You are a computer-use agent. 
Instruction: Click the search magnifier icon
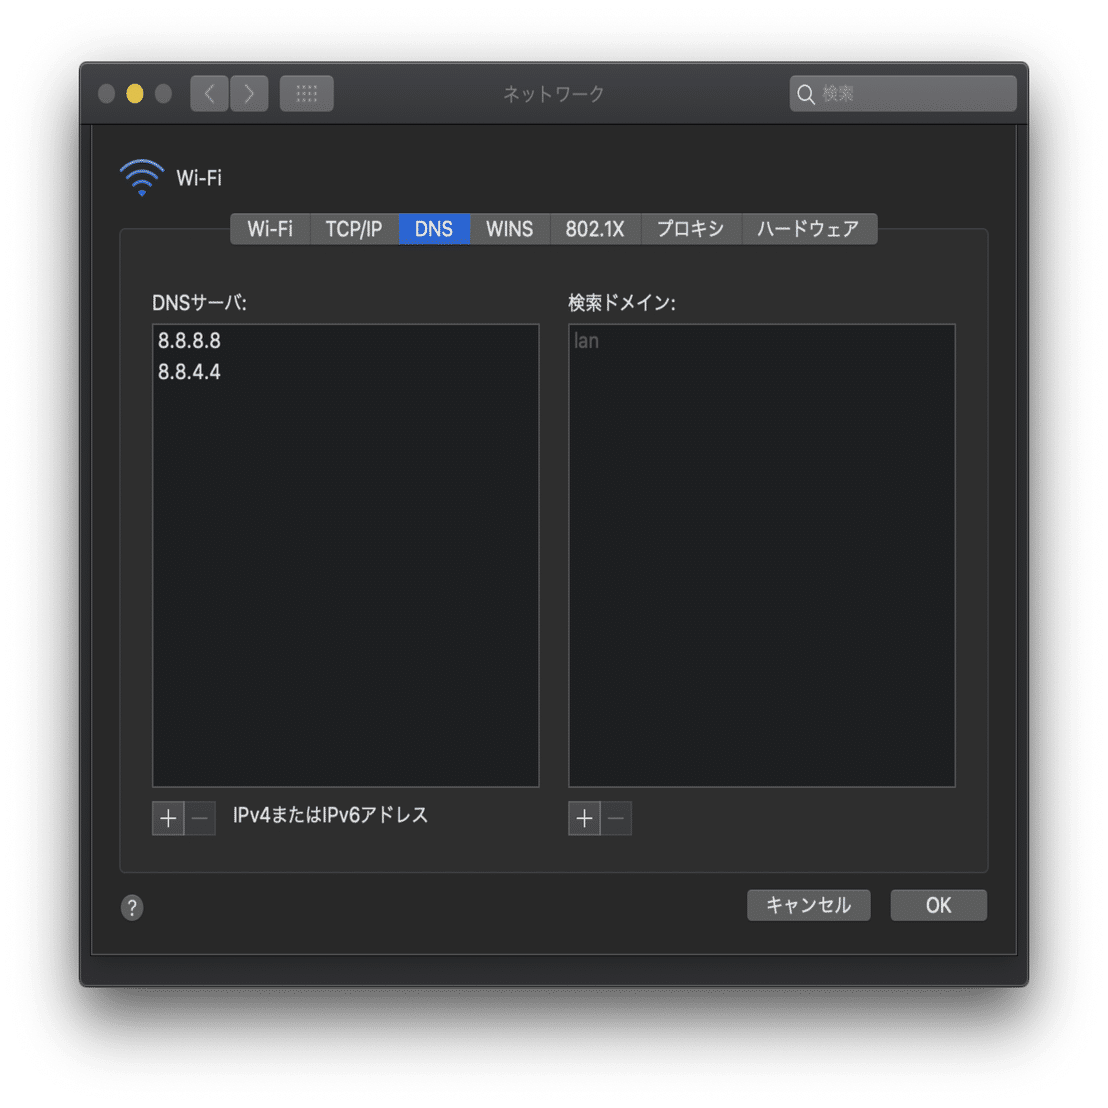[806, 93]
